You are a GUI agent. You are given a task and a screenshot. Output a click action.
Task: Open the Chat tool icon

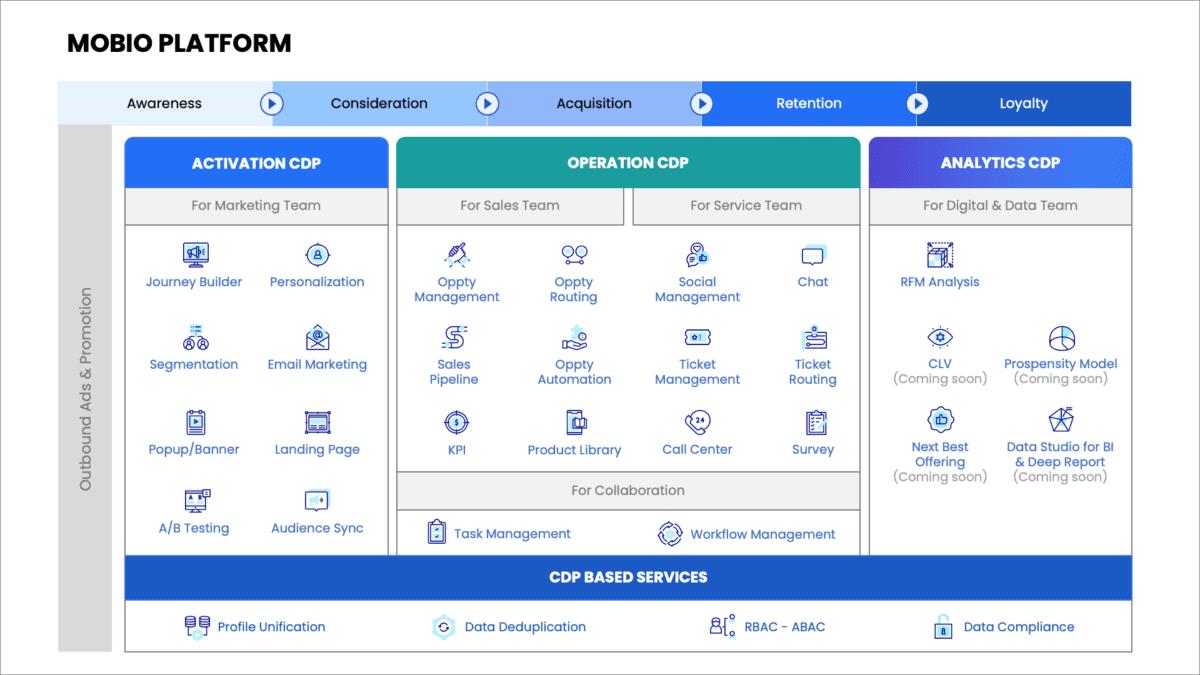812,255
